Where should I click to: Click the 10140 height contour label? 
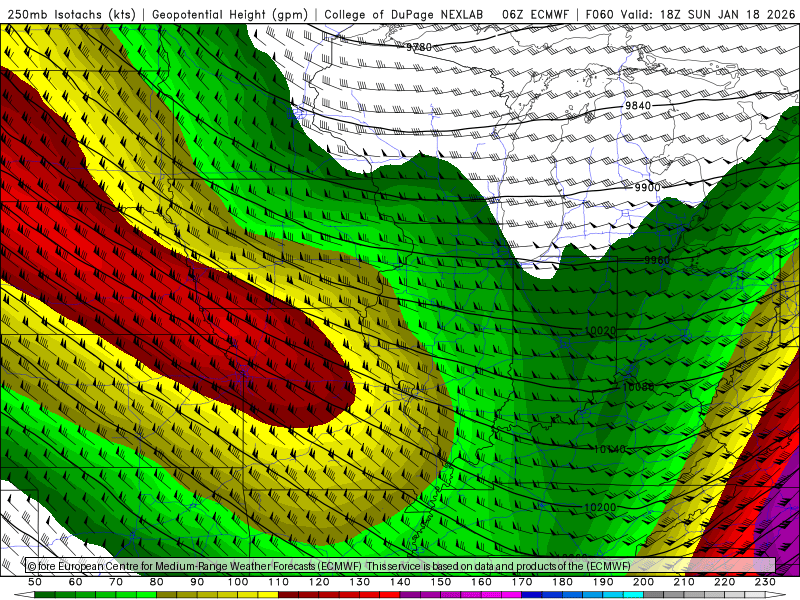coord(610,449)
